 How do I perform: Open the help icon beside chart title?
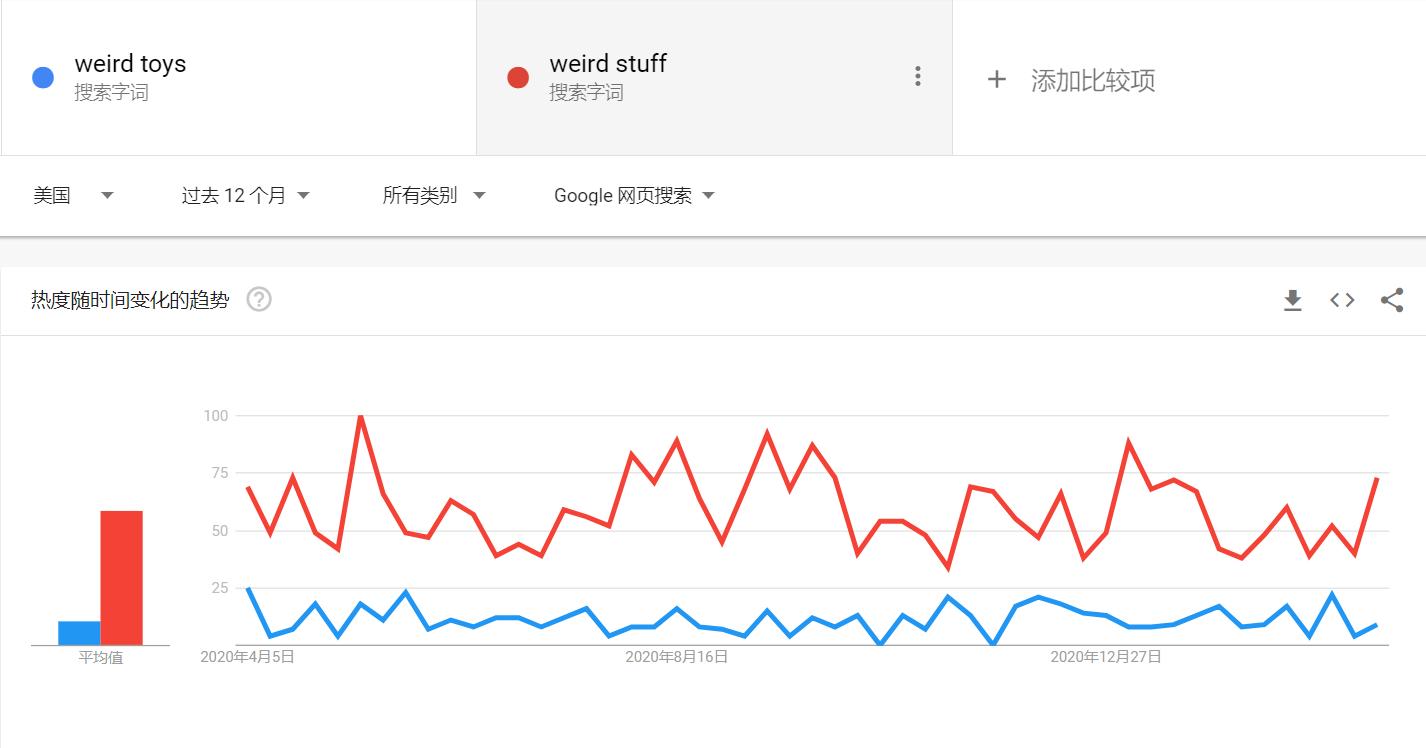[259, 299]
